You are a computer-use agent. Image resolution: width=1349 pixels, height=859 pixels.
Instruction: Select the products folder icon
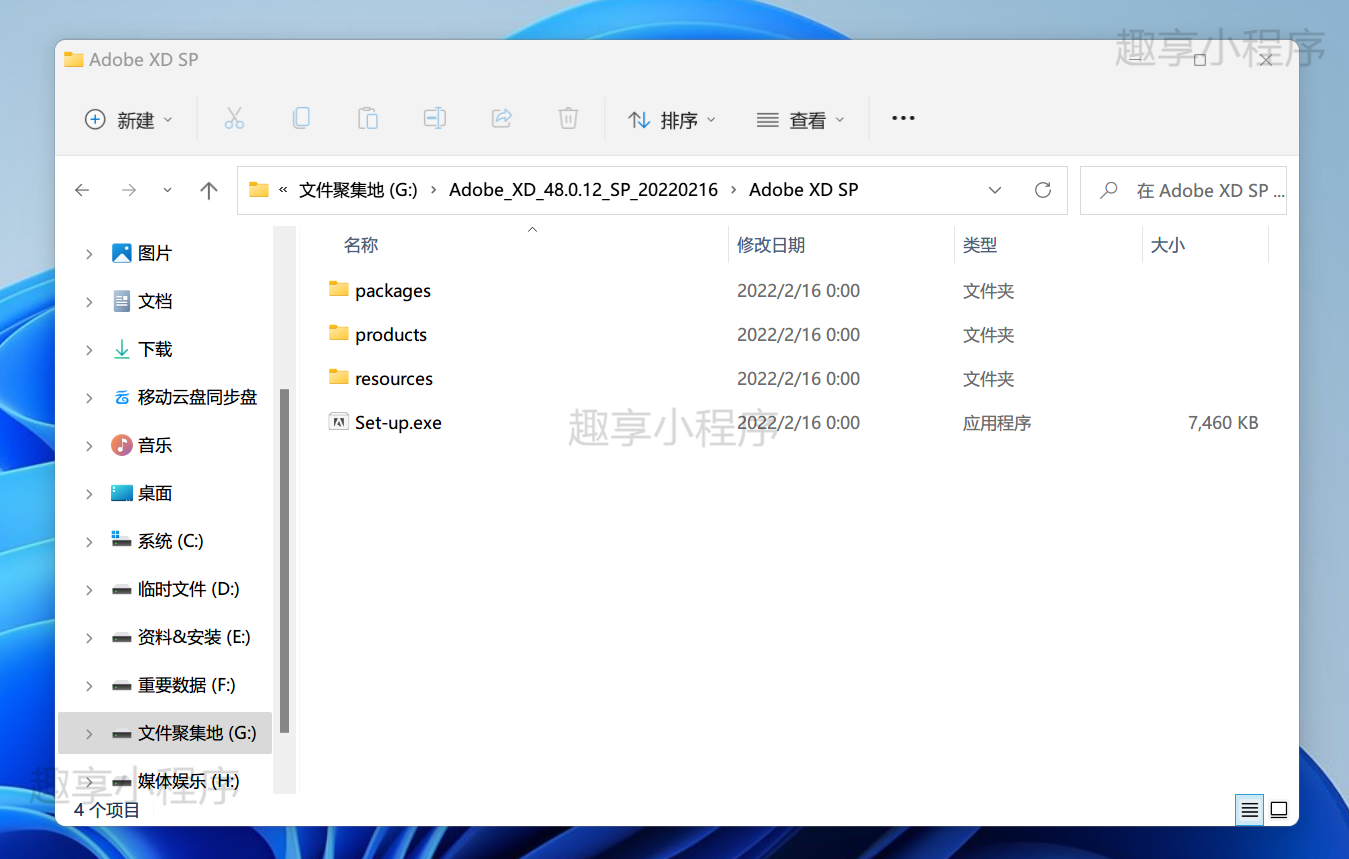coord(338,334)
